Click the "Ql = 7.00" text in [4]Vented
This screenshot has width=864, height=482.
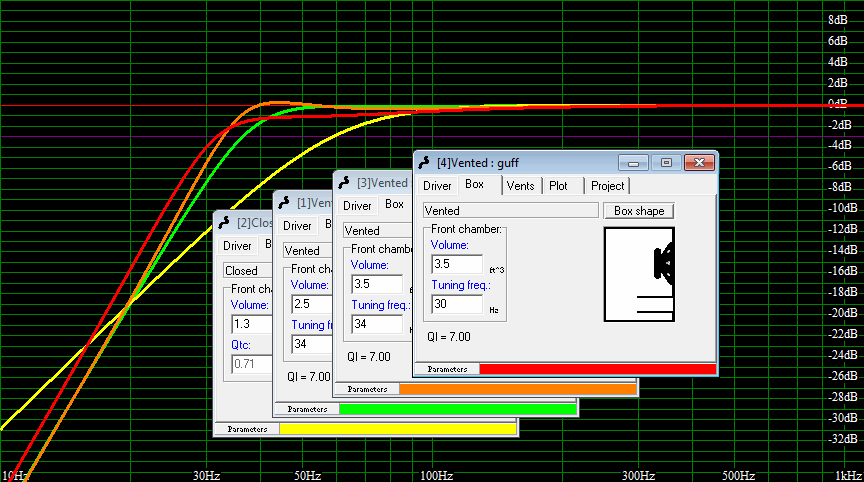[x=449, y=337]
